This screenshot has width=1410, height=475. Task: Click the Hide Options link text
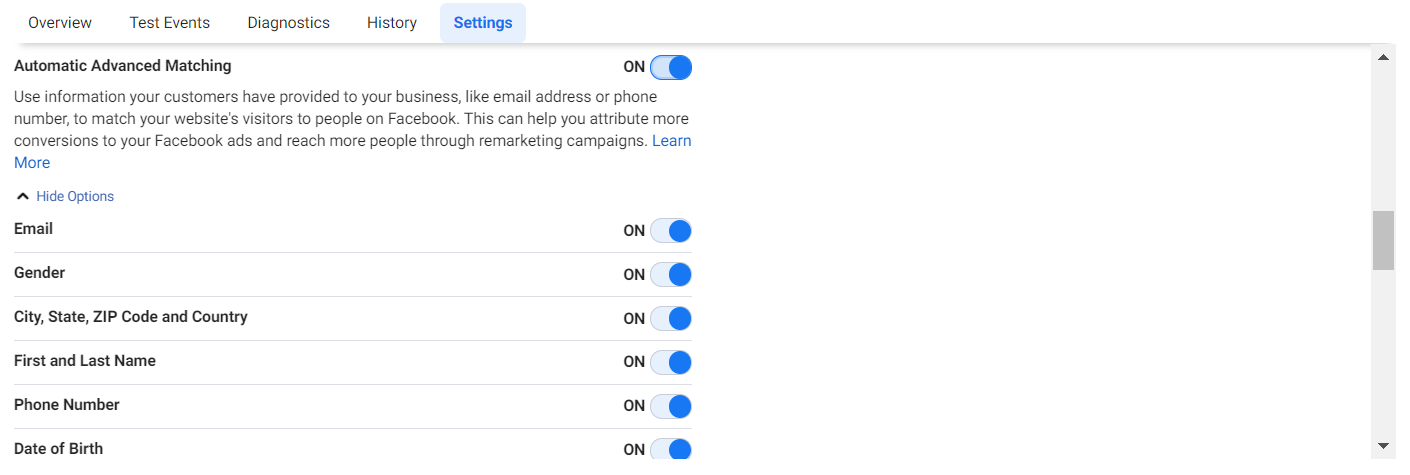click(75, 197)
